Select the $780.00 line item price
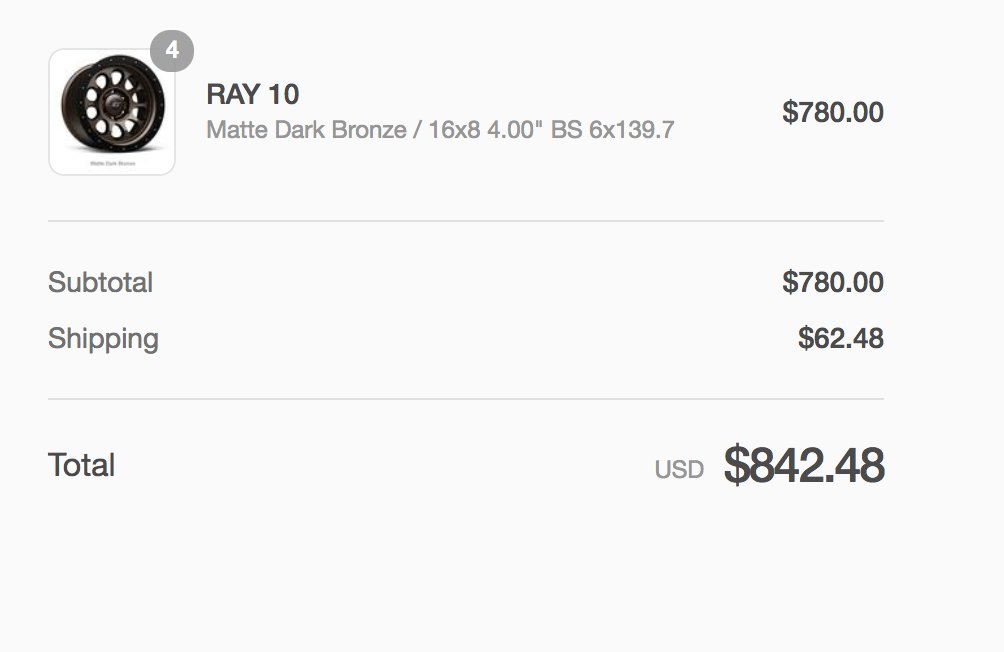Screen dimensions: 1004x652 [x=832, y=112]
